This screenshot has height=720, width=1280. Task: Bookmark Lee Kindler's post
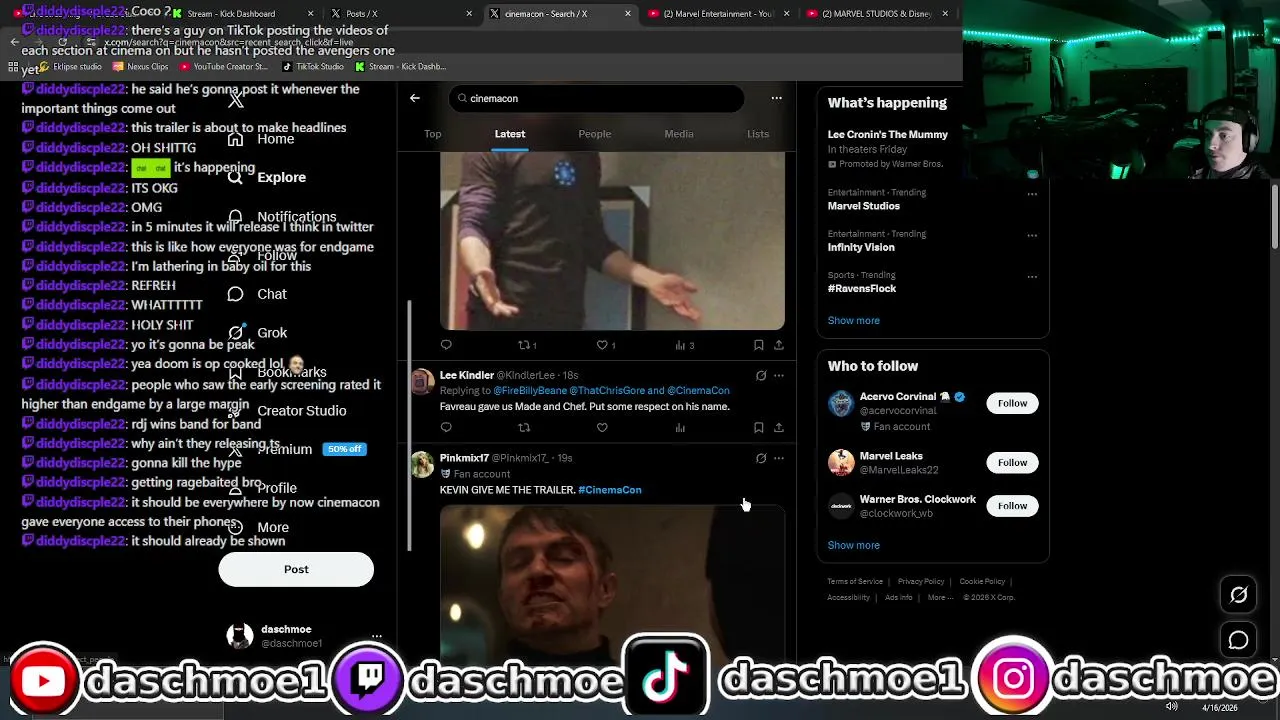tap(759, 428)
